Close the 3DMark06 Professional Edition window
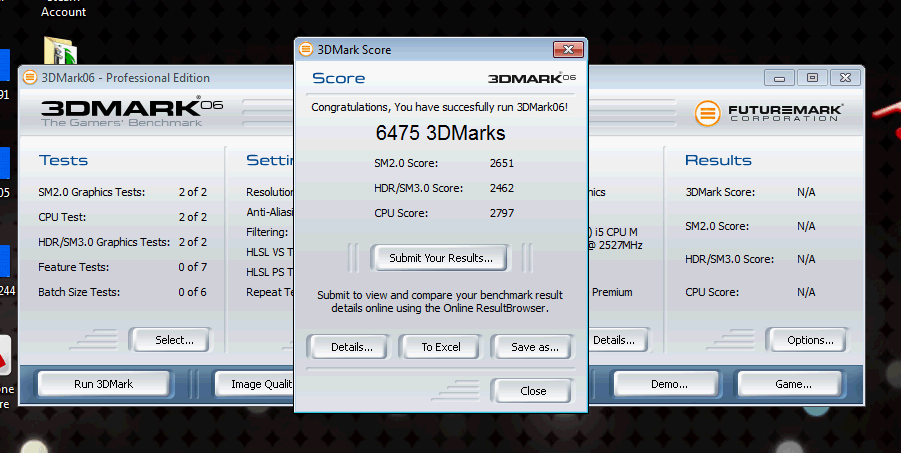 tap(845, 78)
